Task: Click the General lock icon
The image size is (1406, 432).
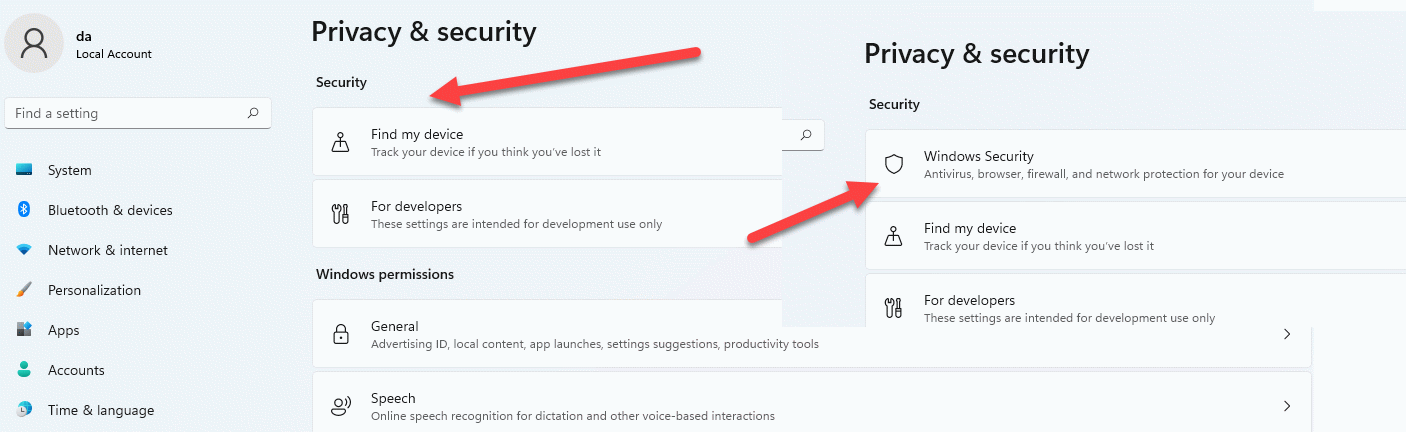Action: 341,334
